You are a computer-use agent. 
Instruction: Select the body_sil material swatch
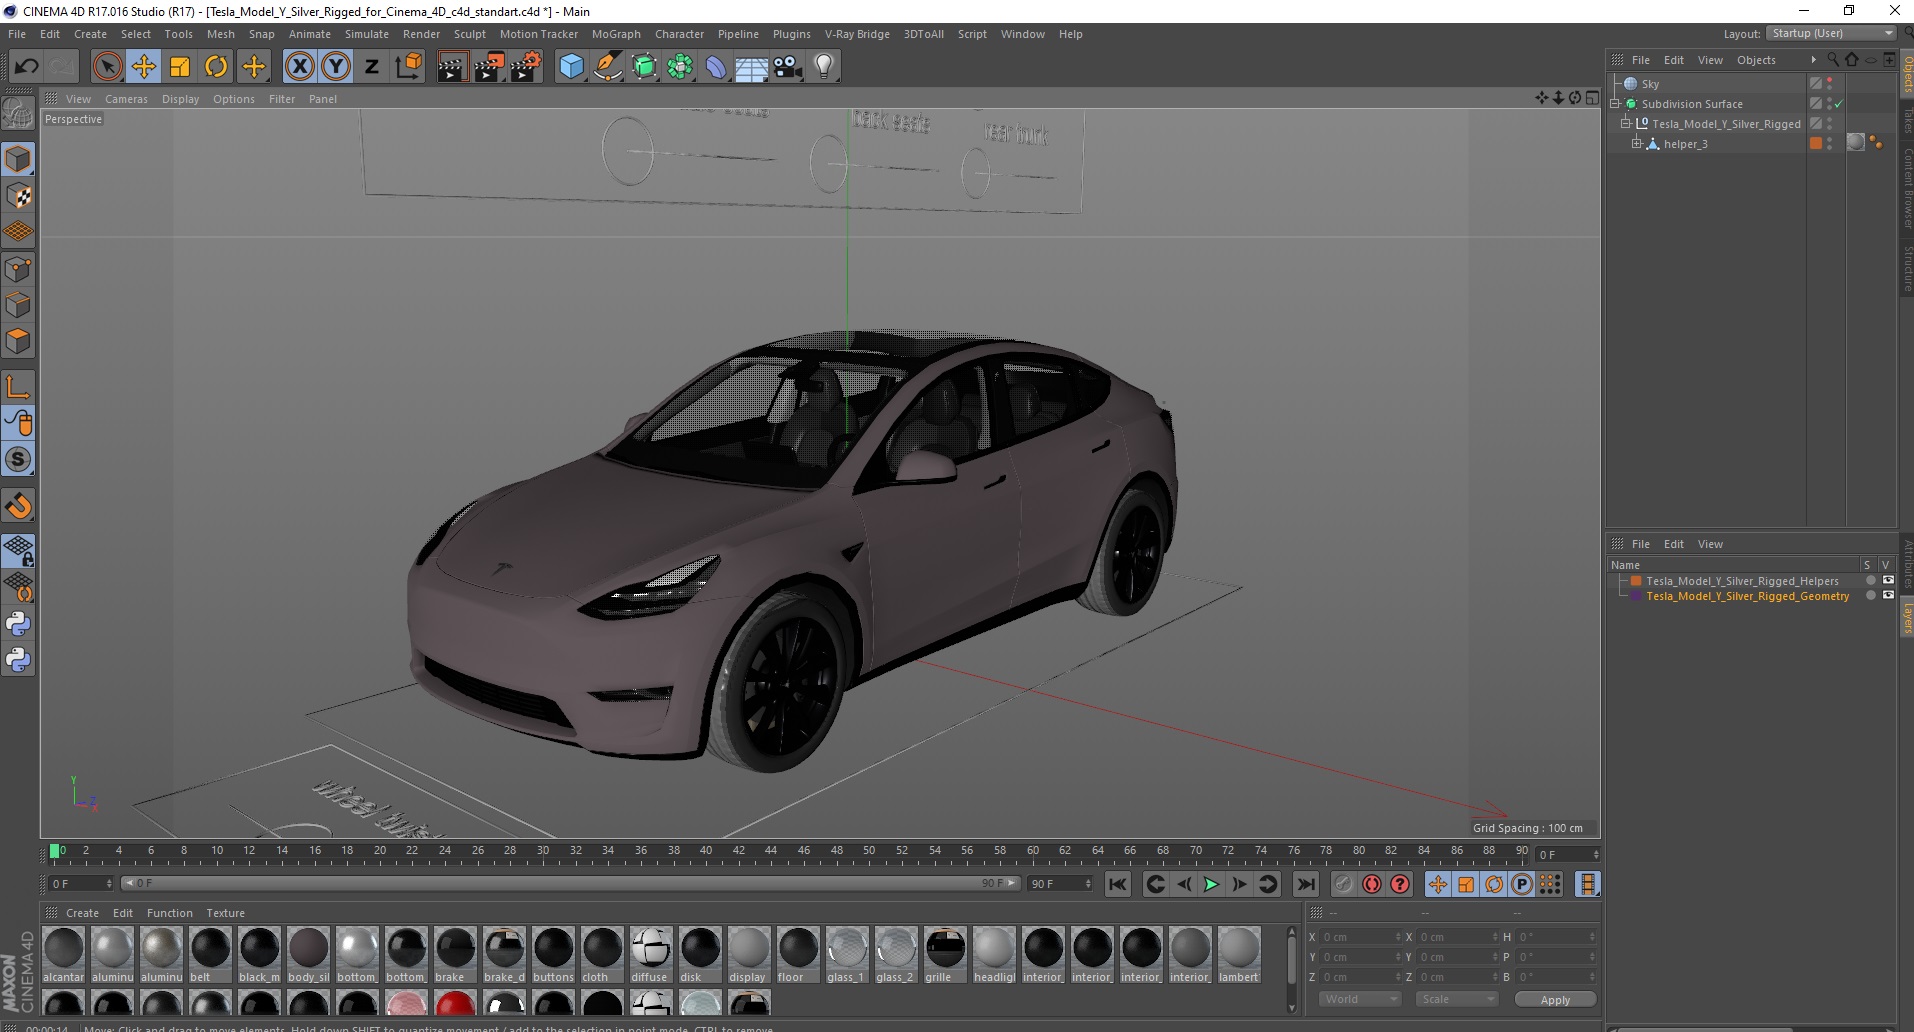308,954
